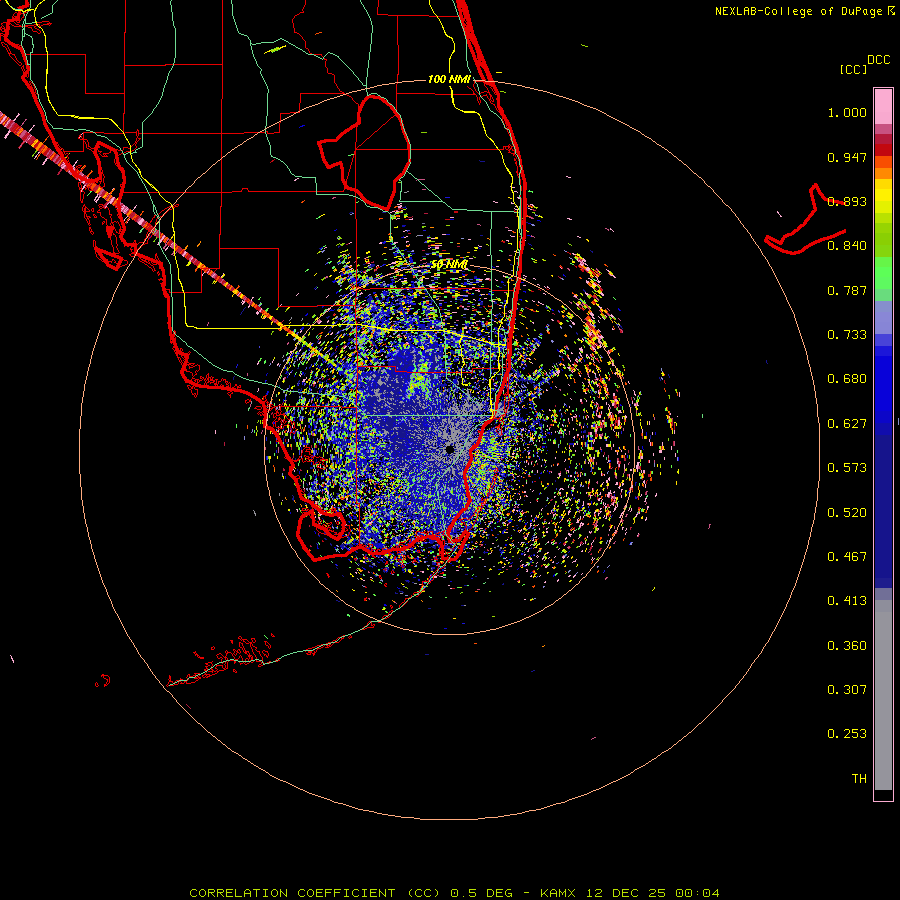
Task: Click the 00:04 timestamp in the caption
Action: pyautogui.click(x=697, y=893)
